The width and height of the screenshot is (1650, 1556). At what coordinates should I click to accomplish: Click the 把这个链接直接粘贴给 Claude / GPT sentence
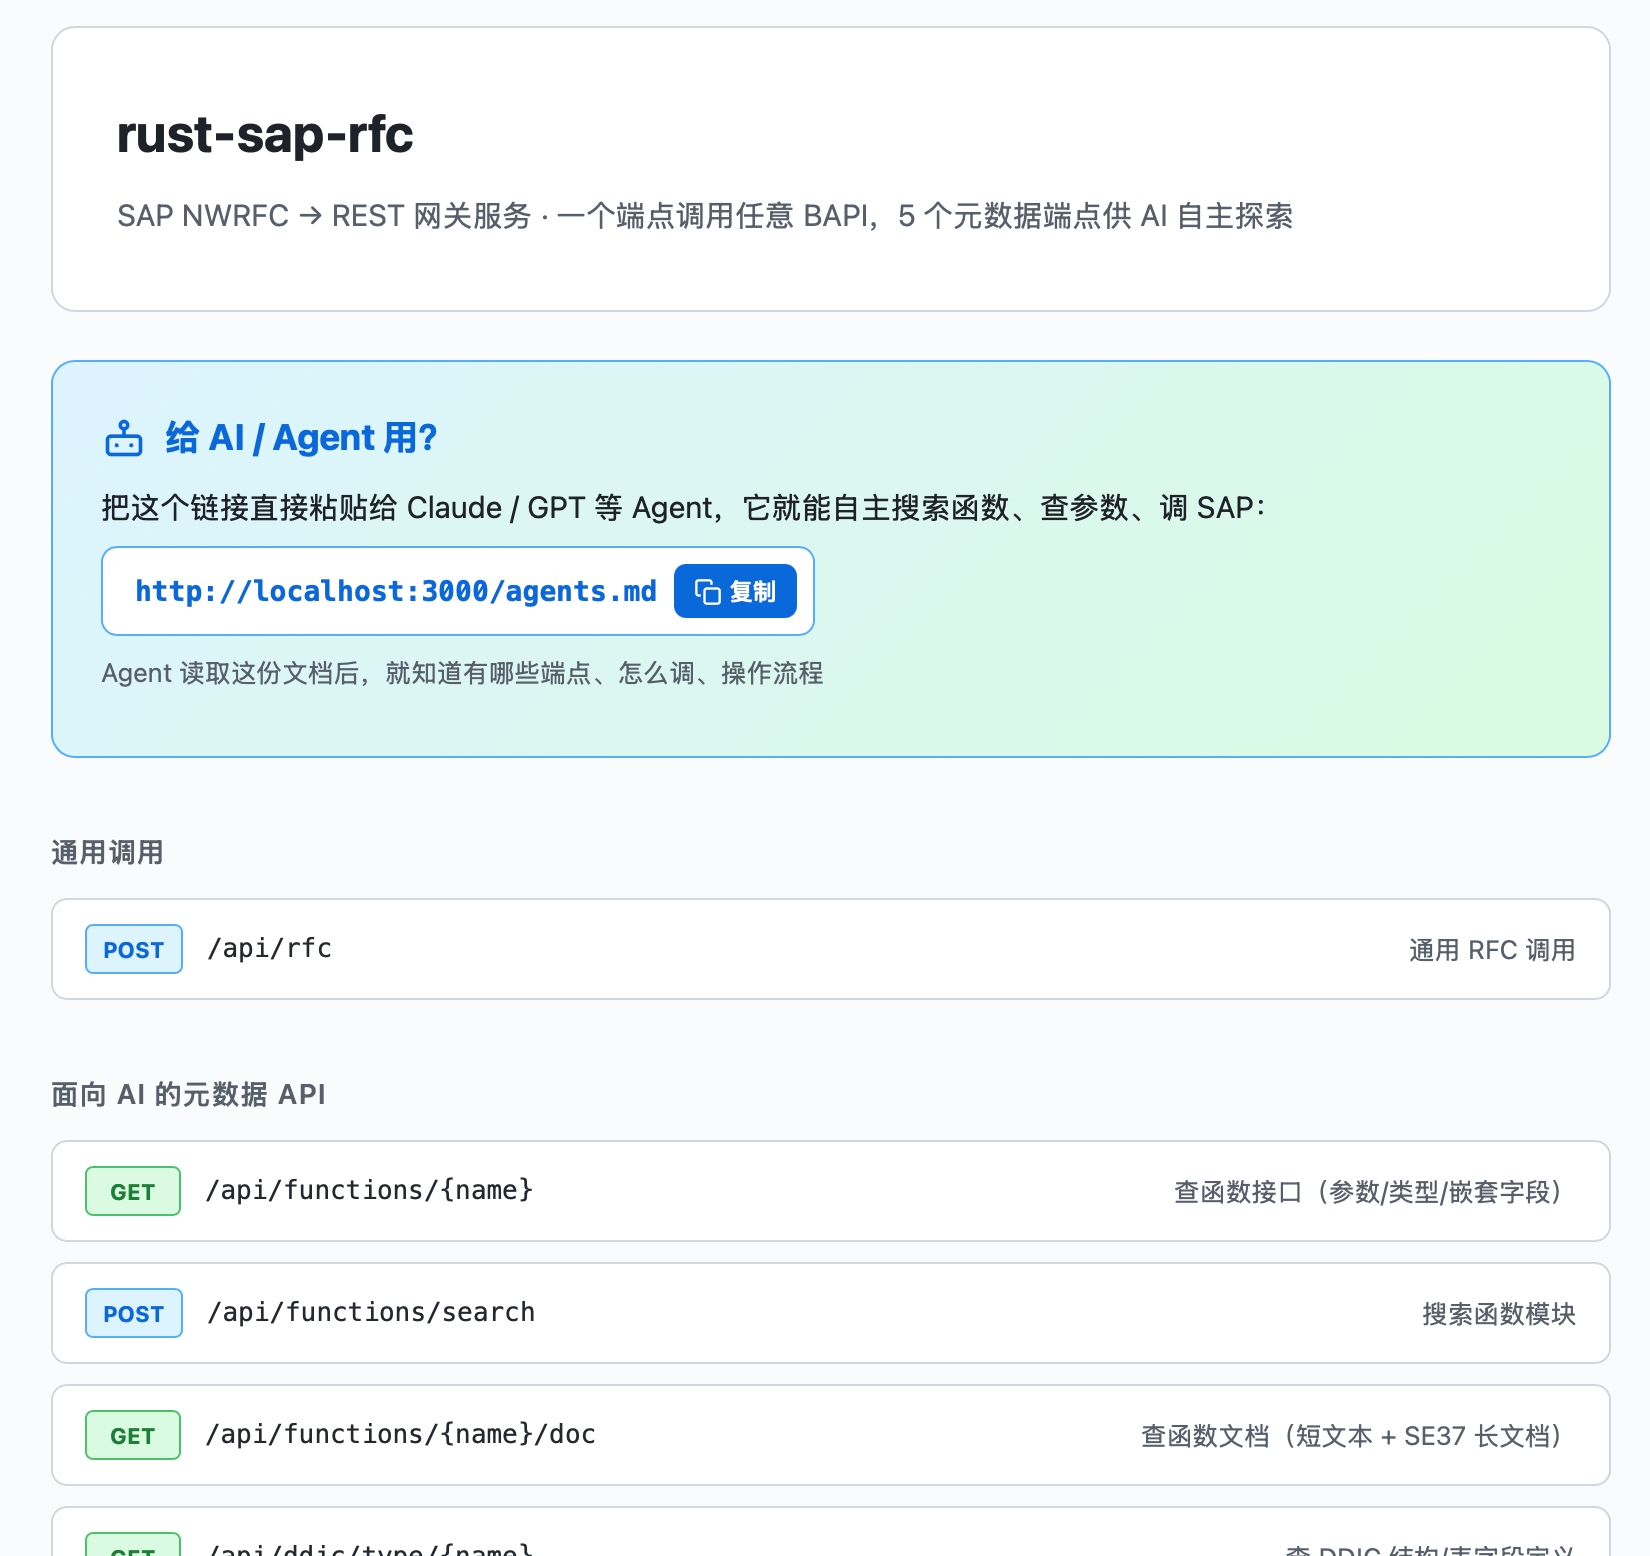tap(684, 508)
